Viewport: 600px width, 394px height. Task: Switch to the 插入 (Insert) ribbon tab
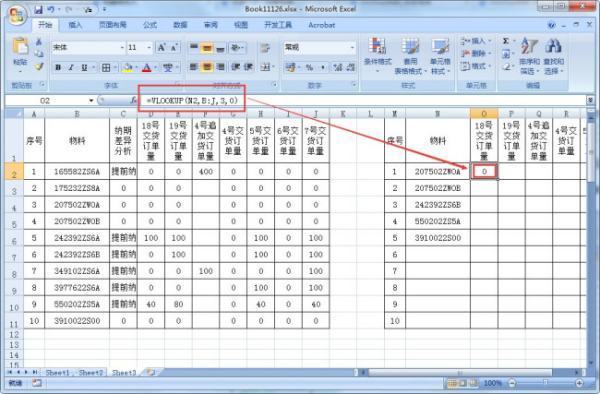pos(75,25)
